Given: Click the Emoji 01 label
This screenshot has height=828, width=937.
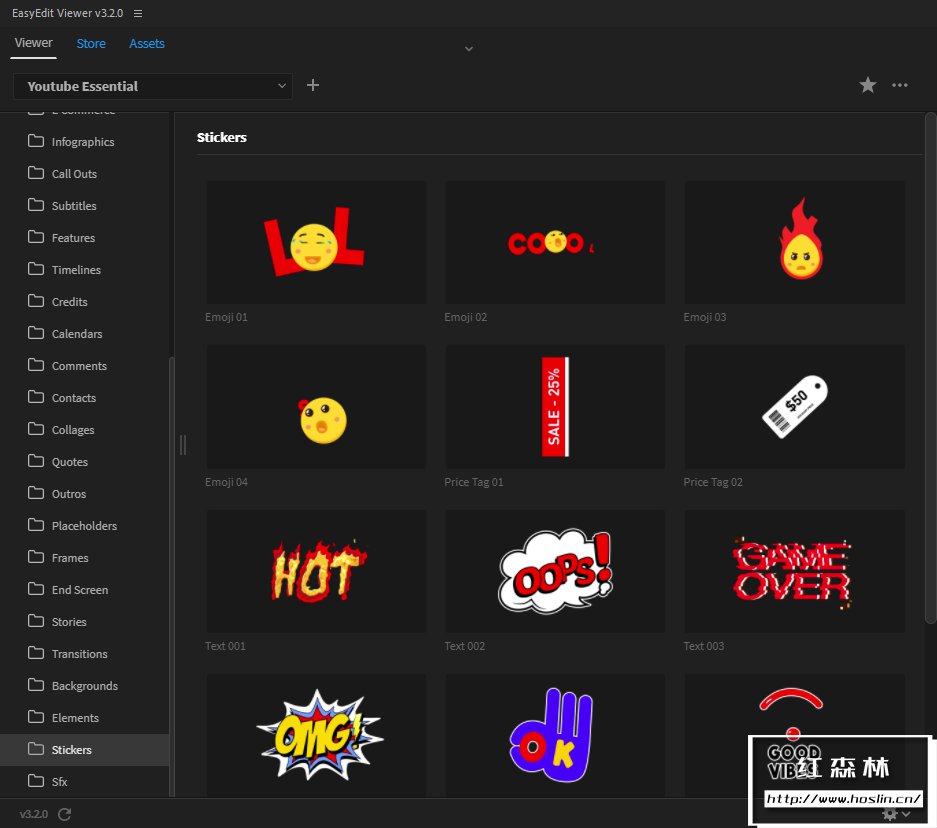Looking at the screenshot, I should point(226,317).
